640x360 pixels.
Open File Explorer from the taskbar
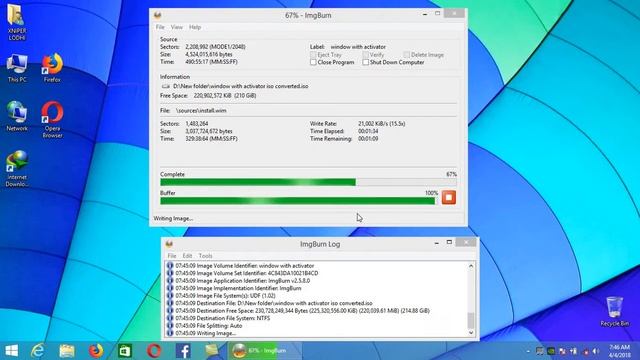tap(67, 351)
